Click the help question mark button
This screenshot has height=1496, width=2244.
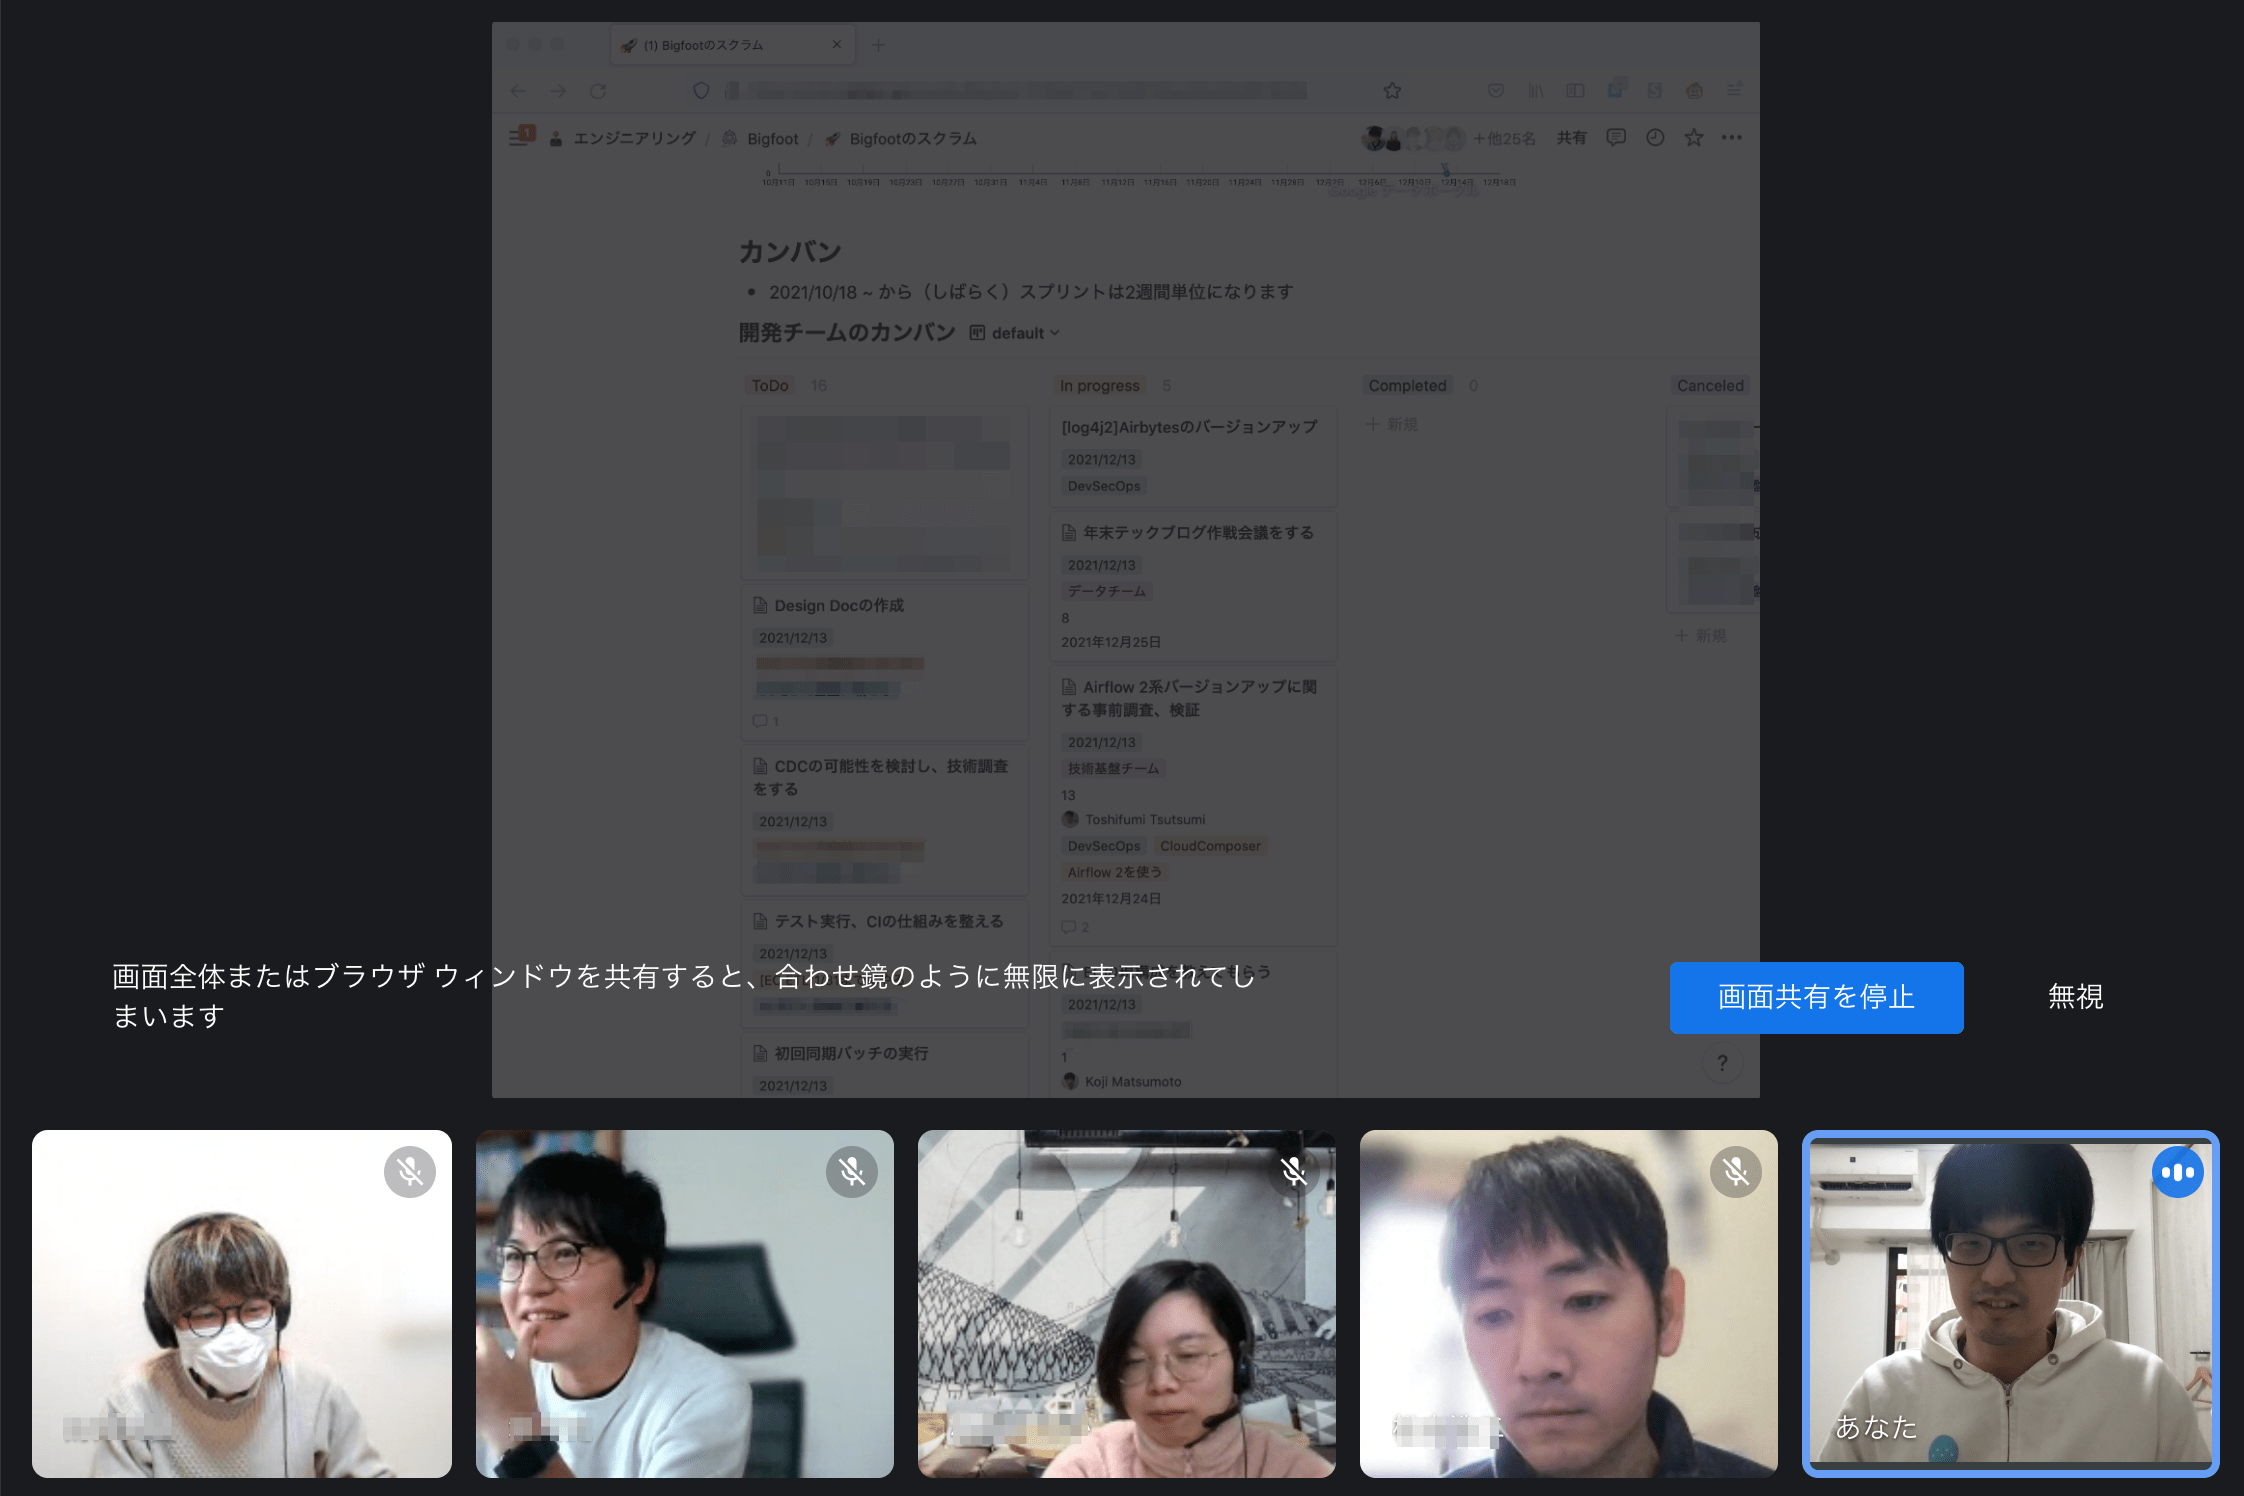[1722, 1063]
